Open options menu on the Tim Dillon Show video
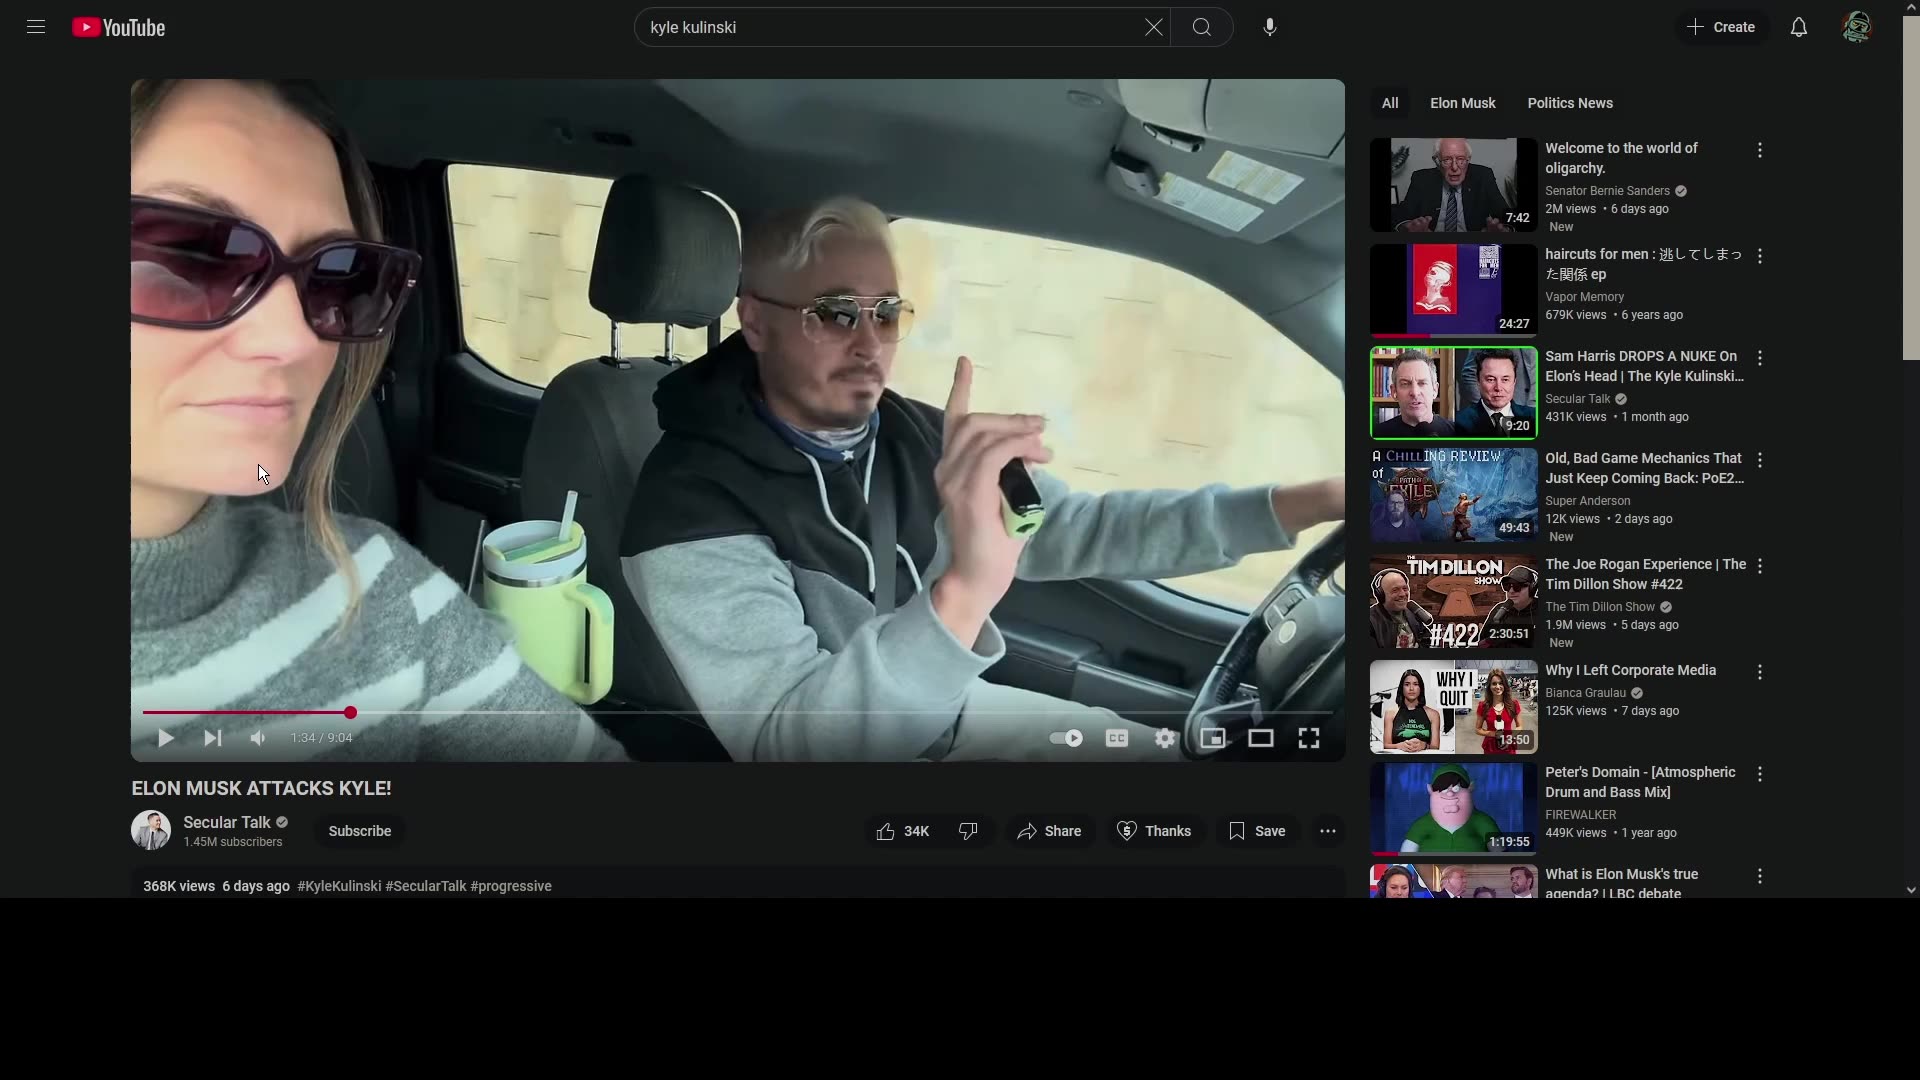The height and width of the screenshot is (1080, 1920). (1759, 567)
